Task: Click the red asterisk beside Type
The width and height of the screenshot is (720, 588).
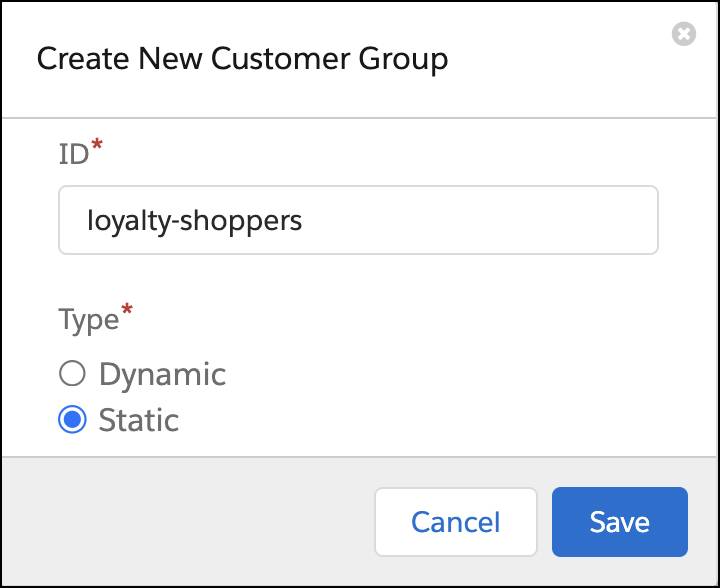Action: (127, 310)
